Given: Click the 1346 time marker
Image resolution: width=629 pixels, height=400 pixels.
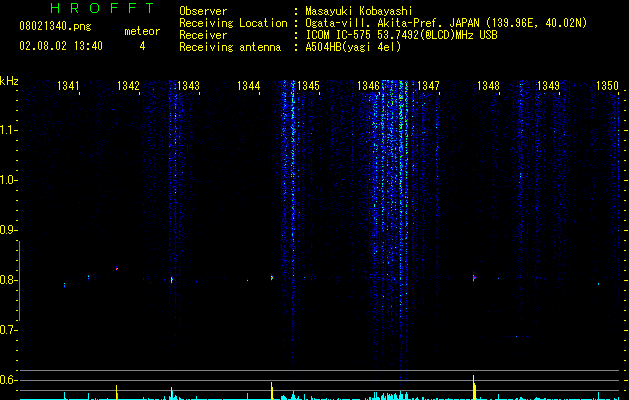Looking at the screenshot, I should (x=368, y=86).
